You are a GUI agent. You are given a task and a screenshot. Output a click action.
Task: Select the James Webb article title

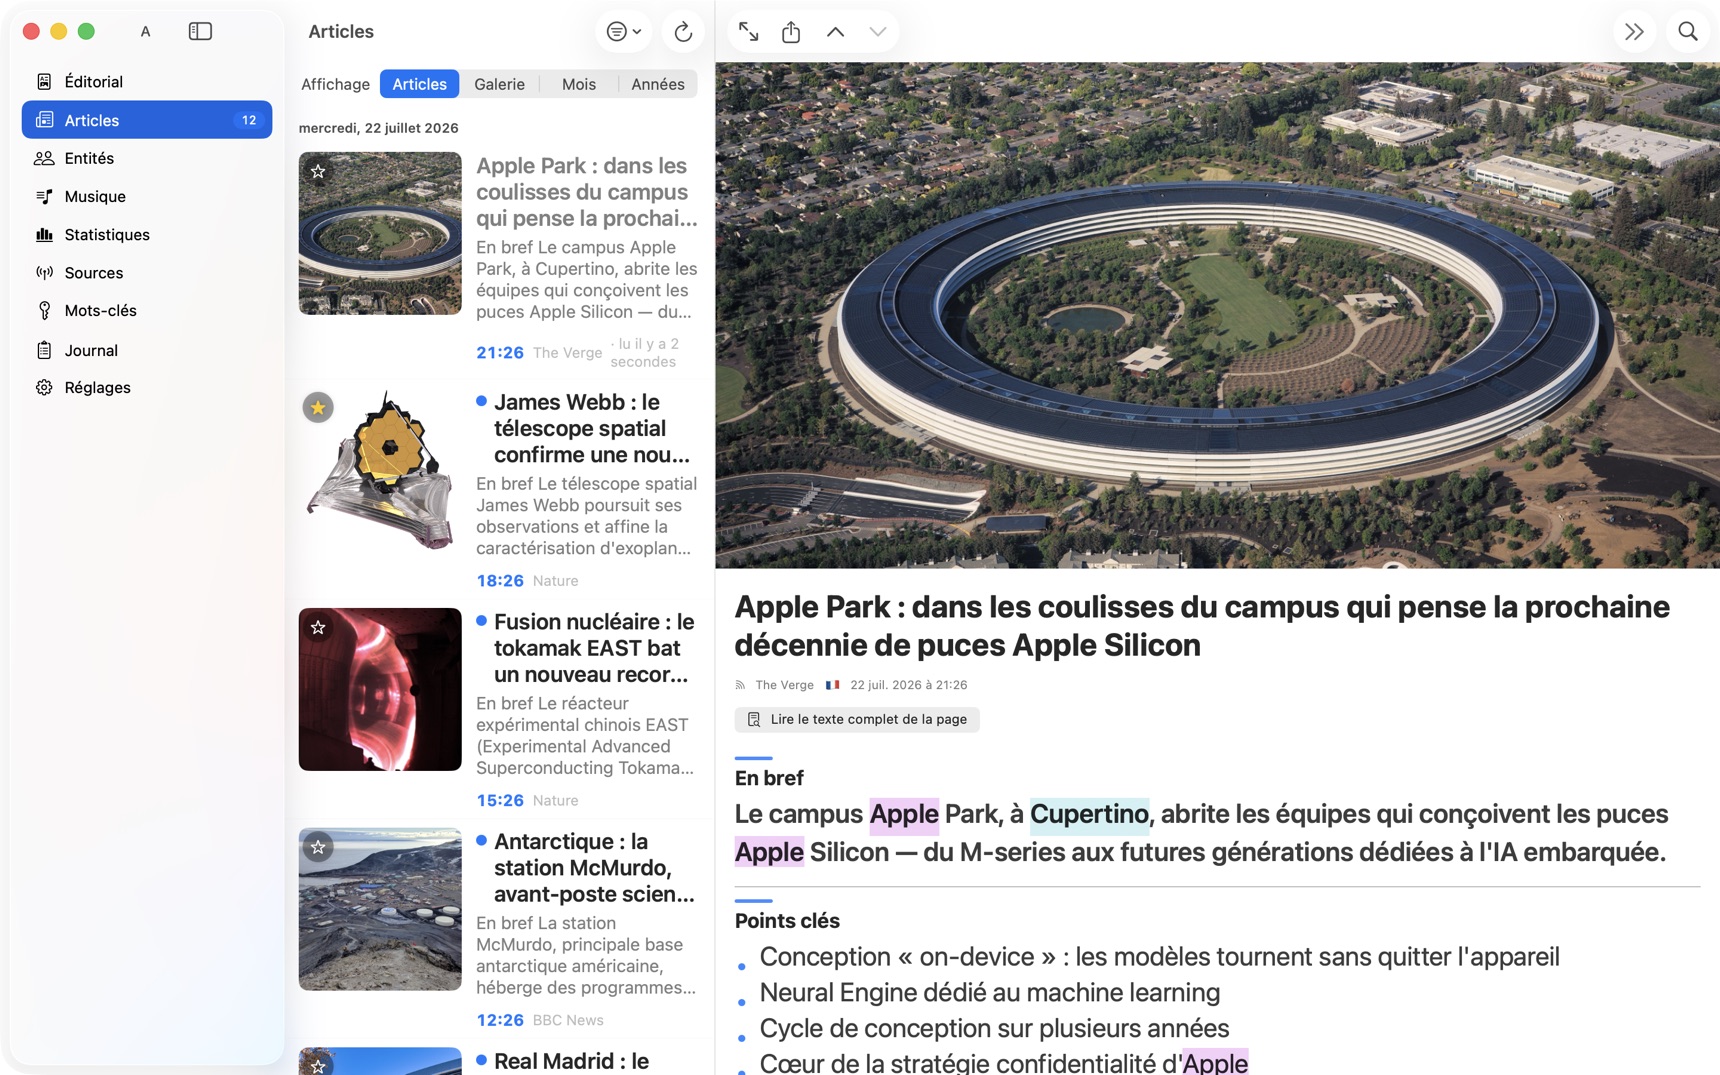593,428
